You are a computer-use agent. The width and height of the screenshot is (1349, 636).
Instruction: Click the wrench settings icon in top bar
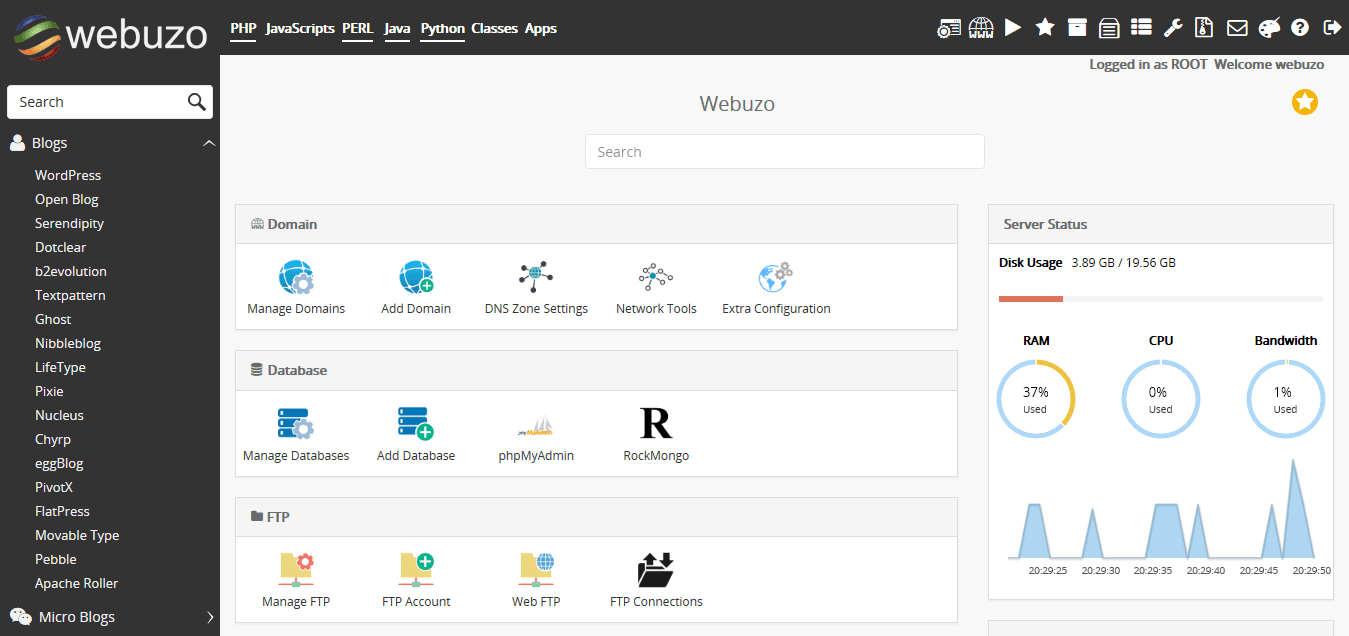(x=1173, y=28)
